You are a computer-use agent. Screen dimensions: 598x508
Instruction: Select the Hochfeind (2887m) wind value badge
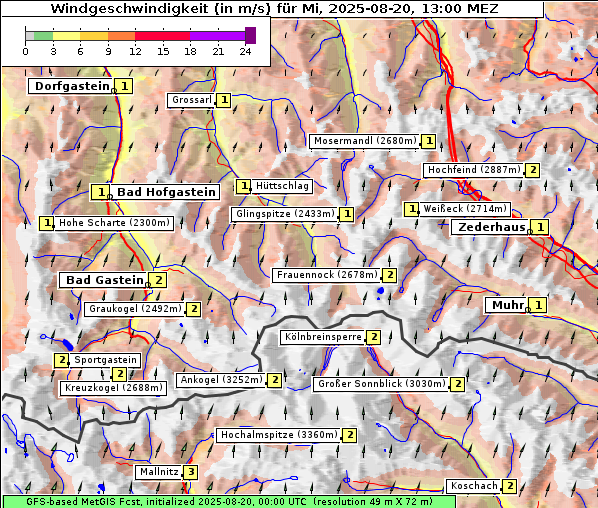533,170
